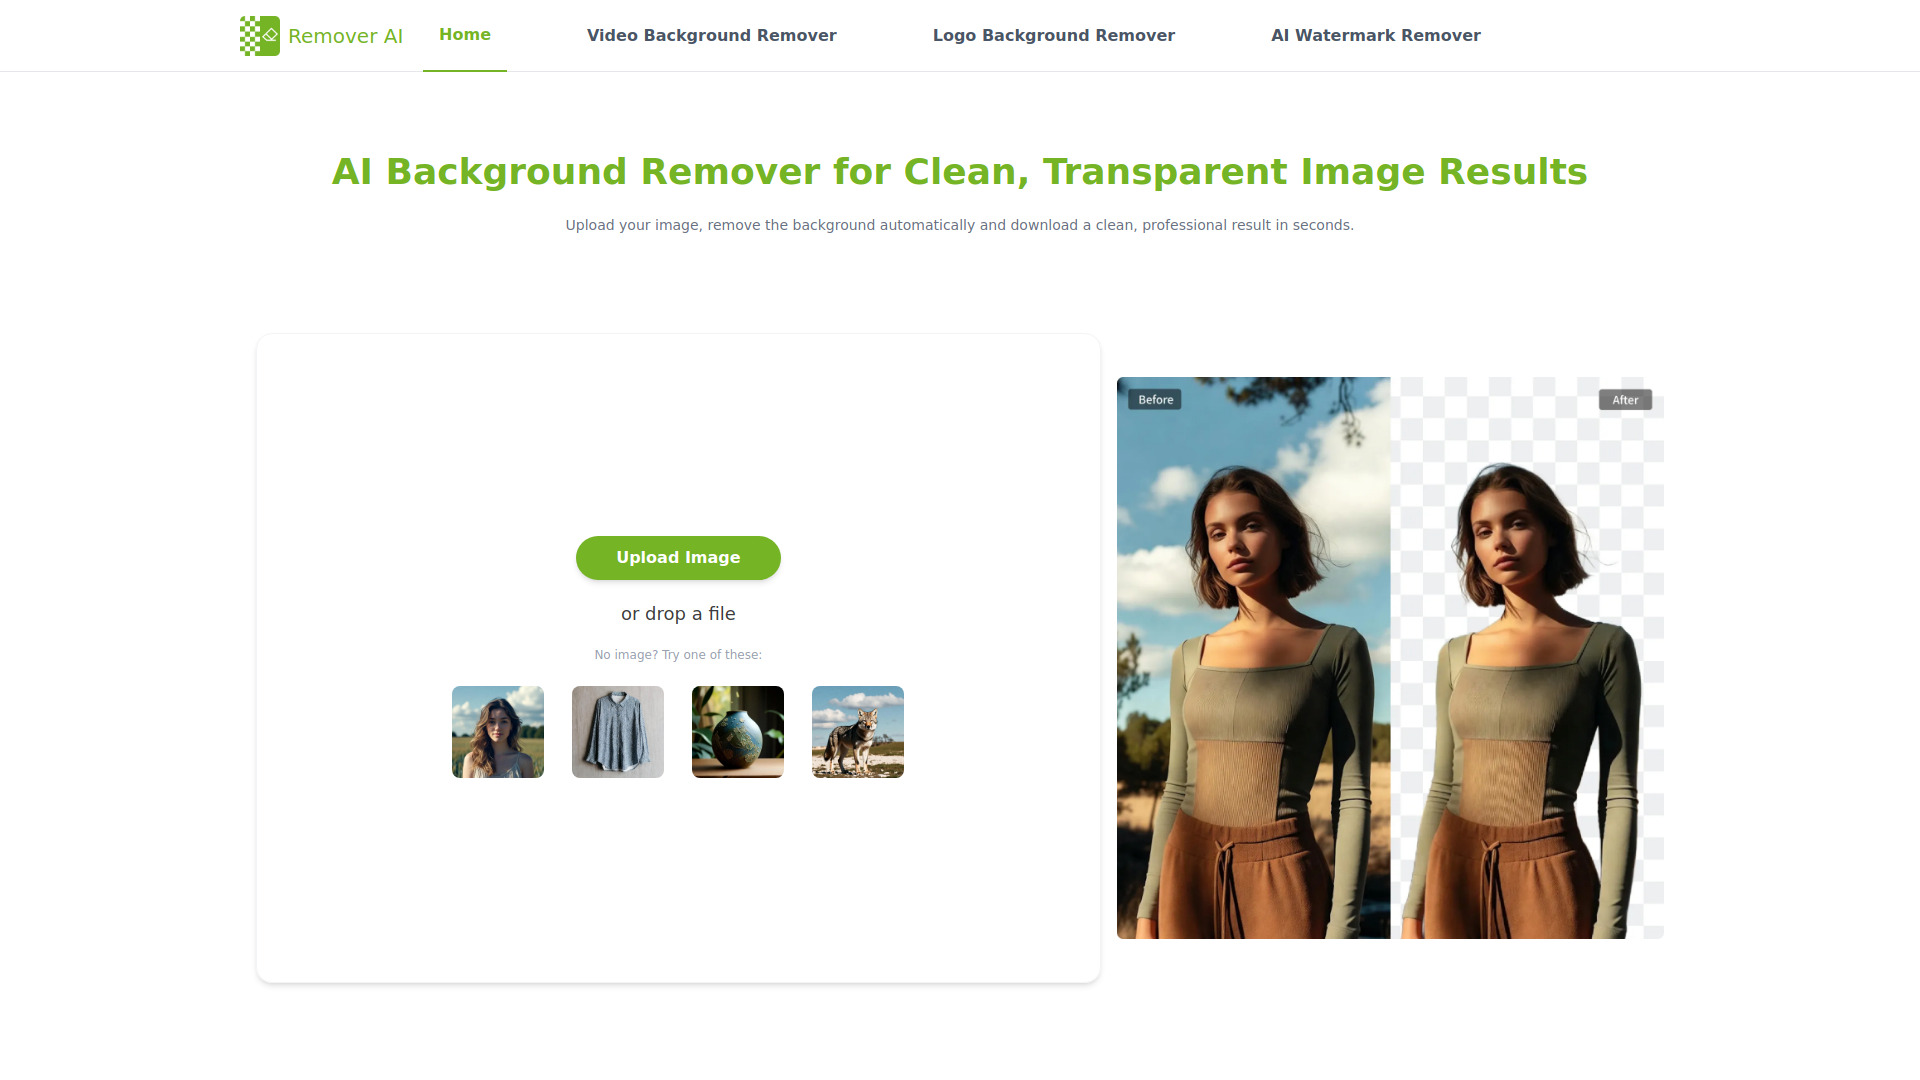The width and height of the screenshot is (1920, 1080).
Task: Select the denim shirt sample image
Action: (617, 731)
